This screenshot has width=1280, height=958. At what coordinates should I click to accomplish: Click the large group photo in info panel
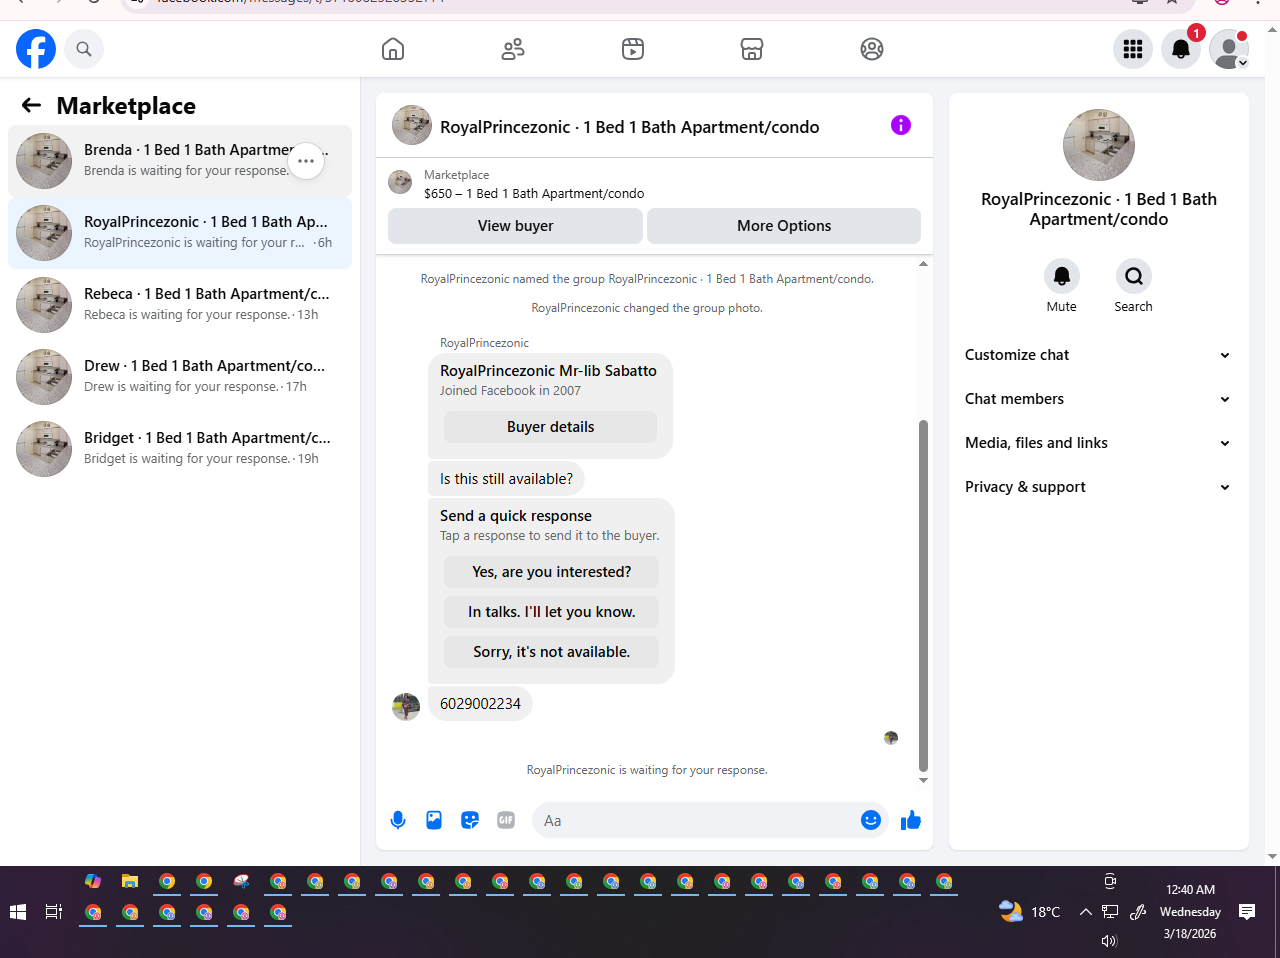pyautogui.click(x=1099, y=145)
